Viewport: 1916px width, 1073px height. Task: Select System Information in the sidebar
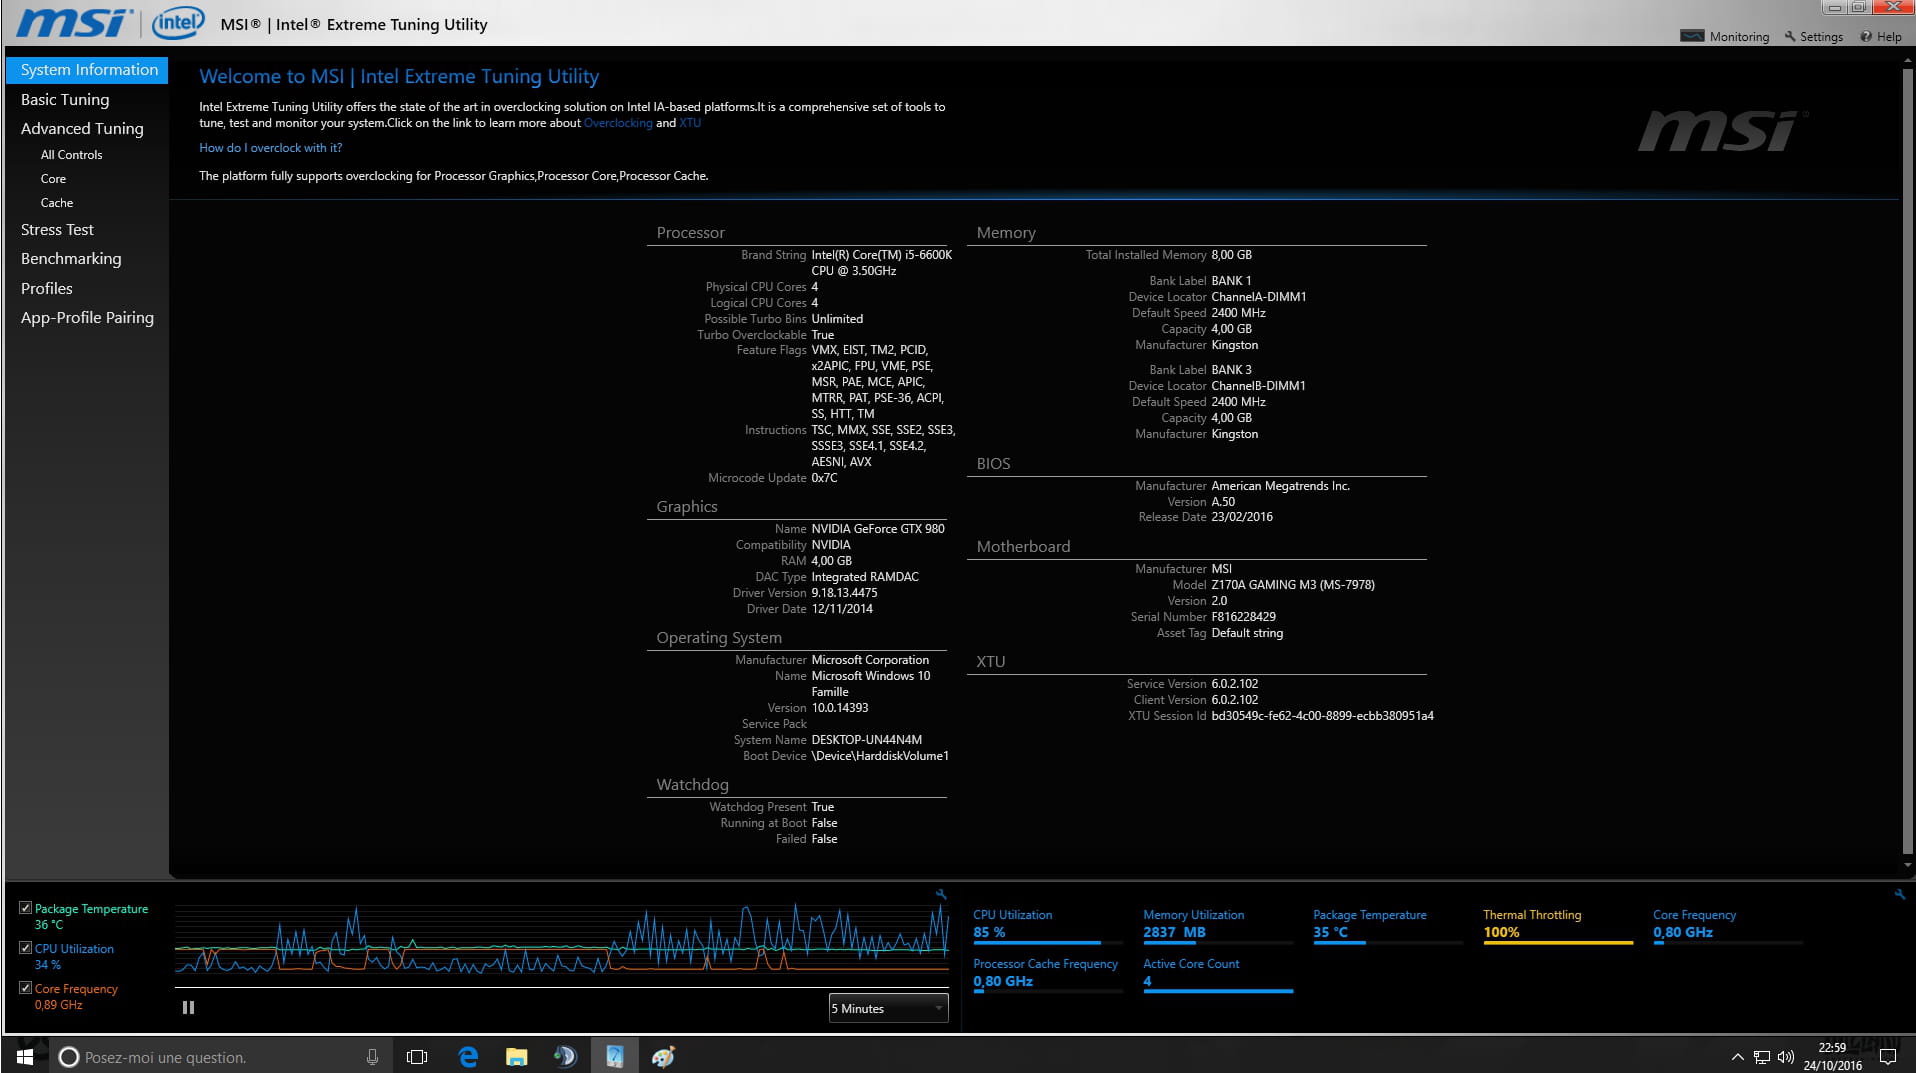(x=88, y=70)
